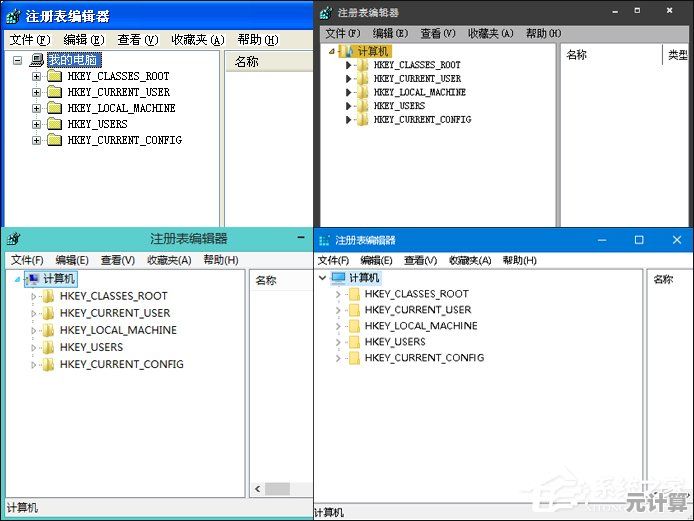Click HKEY_LOCAL_MACHINE folder icon in black-titled window
This screenshot has height=521, width=694.
click(x=363, y=92)
